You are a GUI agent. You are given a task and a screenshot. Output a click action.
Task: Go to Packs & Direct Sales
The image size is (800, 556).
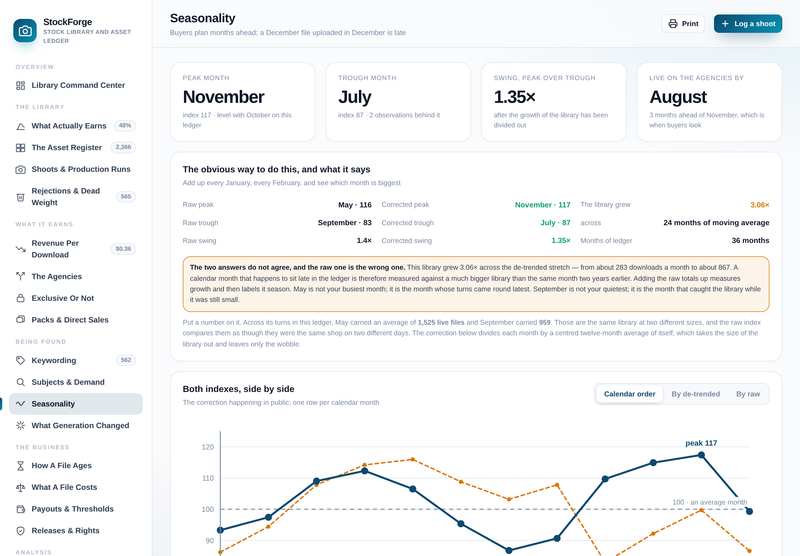(76, 320)
